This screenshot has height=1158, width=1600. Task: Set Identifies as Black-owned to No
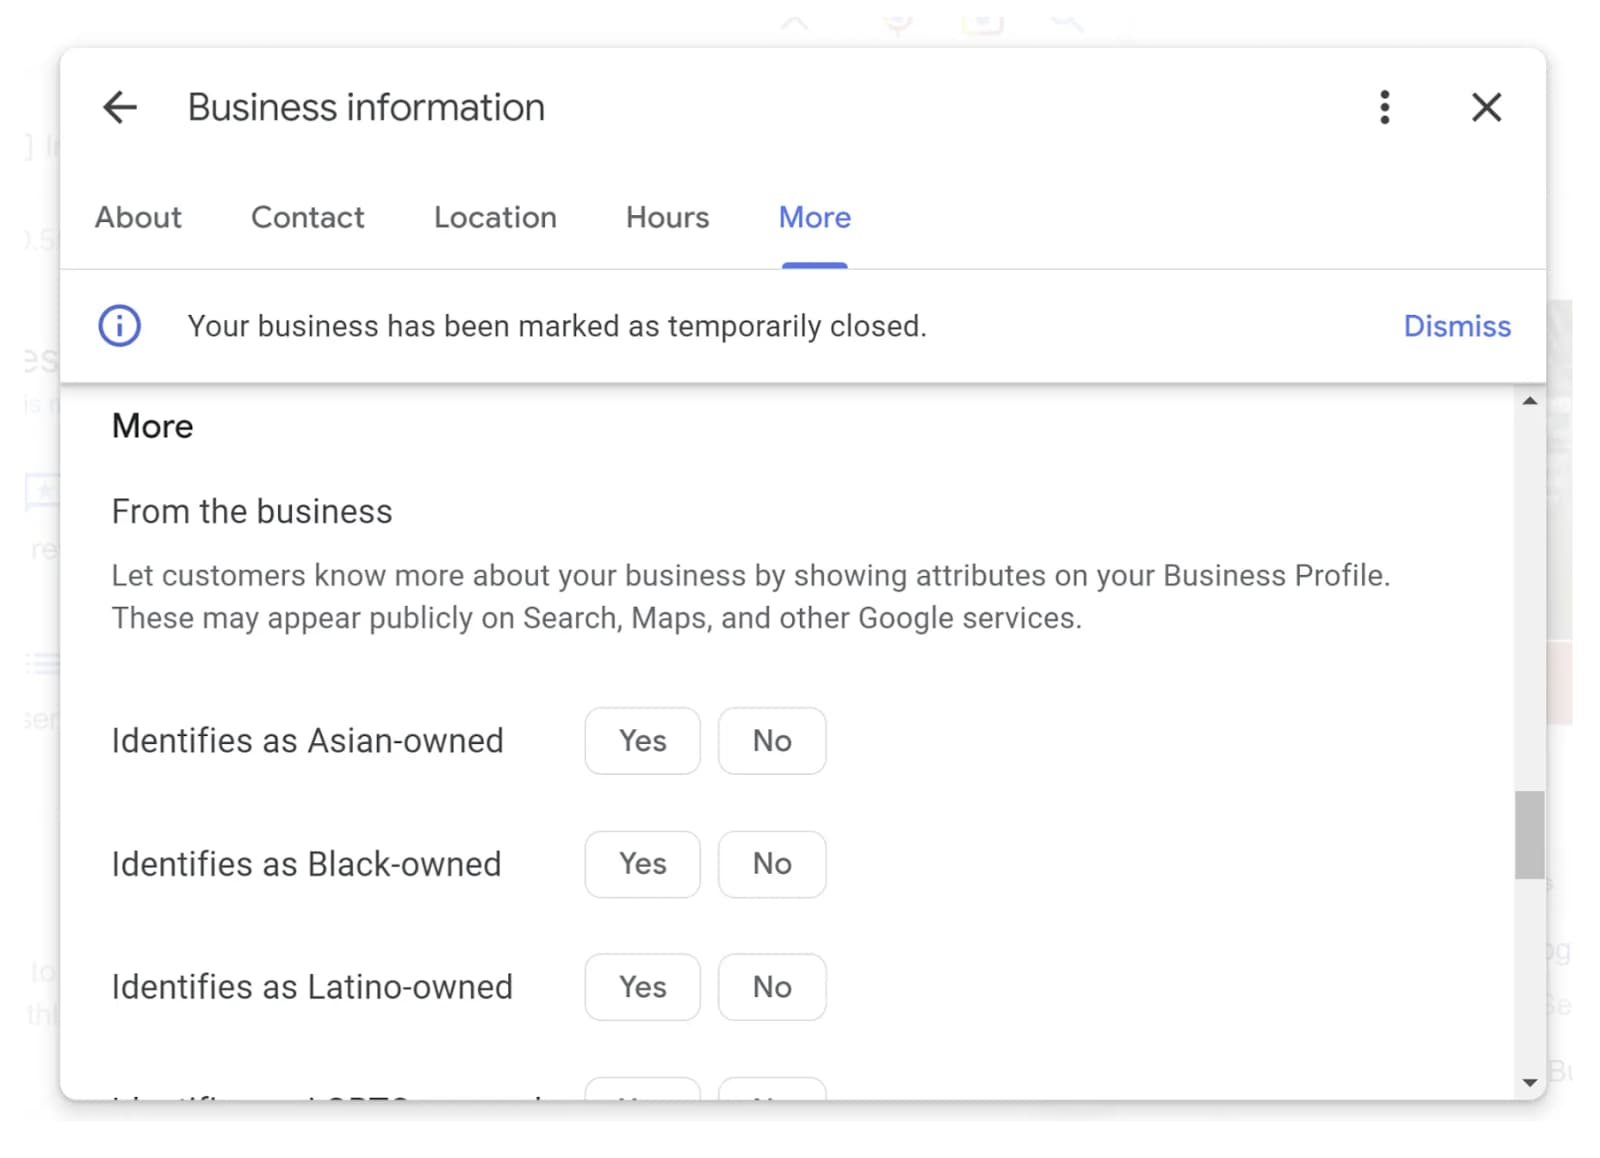tap(771, 864)
